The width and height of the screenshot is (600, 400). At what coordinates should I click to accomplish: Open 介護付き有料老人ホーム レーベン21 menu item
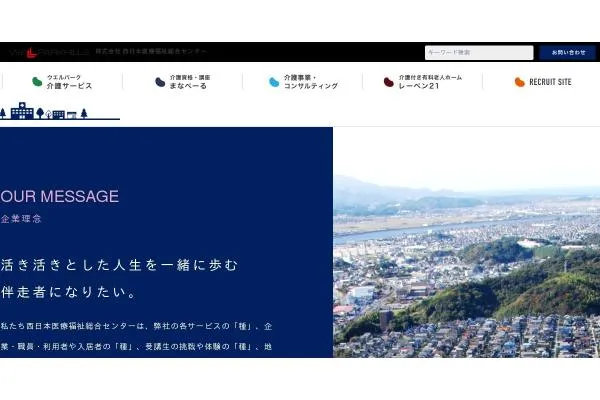pos(423,82)
